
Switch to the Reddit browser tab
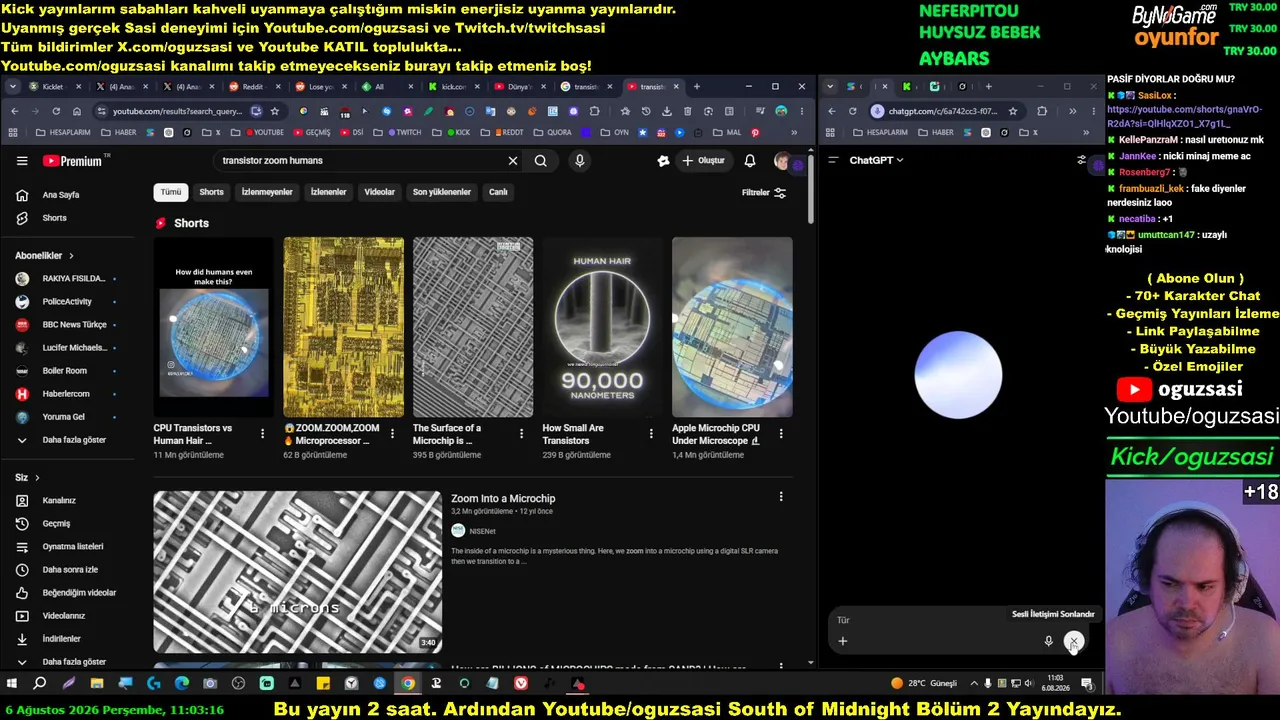pos(256,87)
